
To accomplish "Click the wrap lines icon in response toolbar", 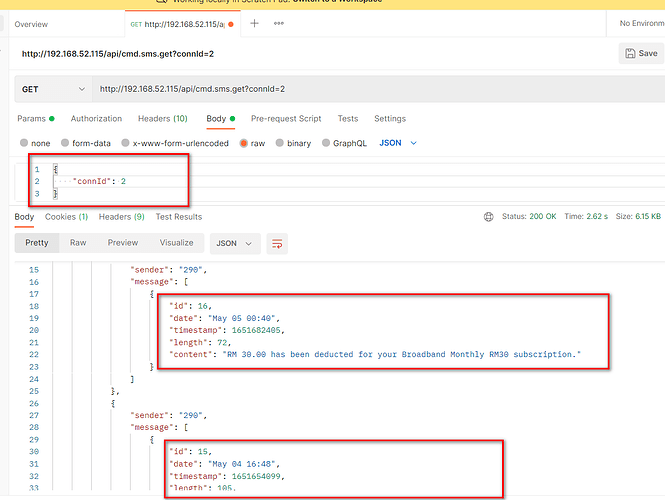I will click(x=277, y=243).
